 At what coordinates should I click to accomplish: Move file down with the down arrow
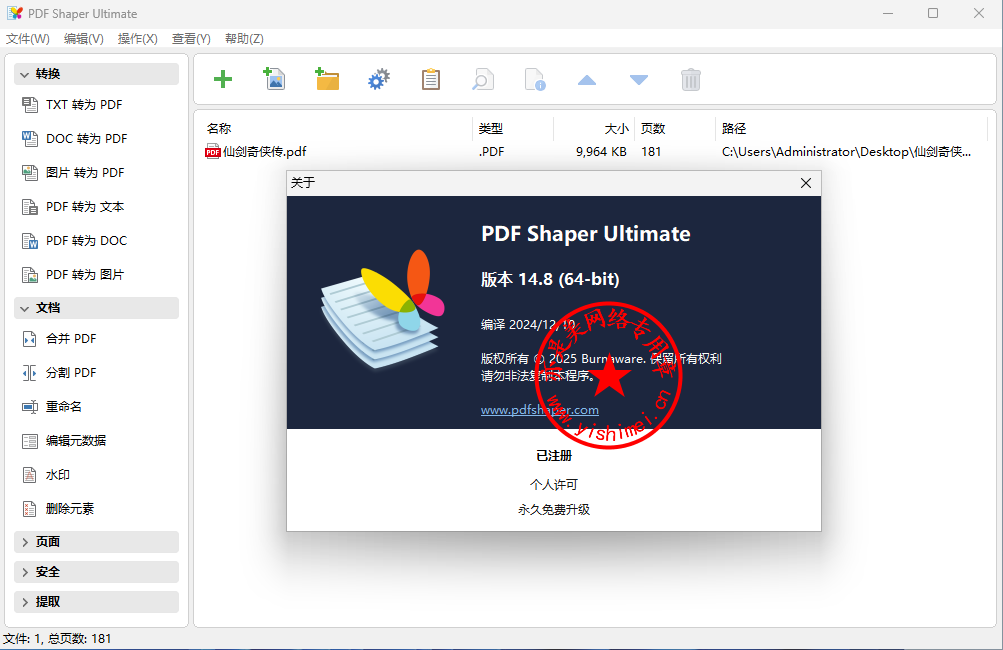638,80
